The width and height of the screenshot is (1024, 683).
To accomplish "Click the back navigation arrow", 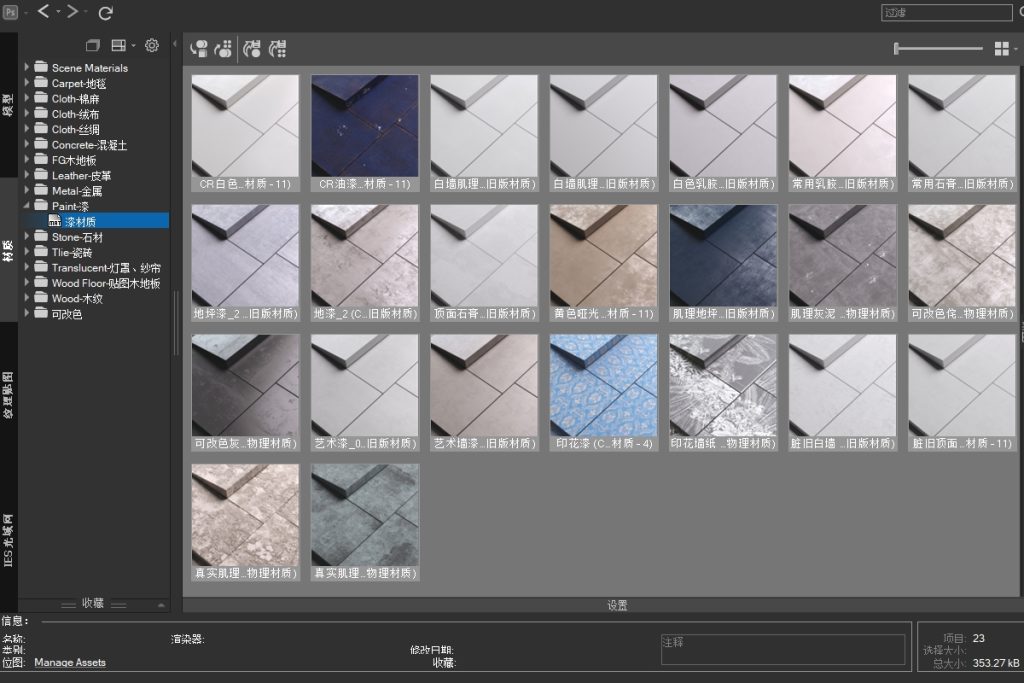I will (44, 12).
